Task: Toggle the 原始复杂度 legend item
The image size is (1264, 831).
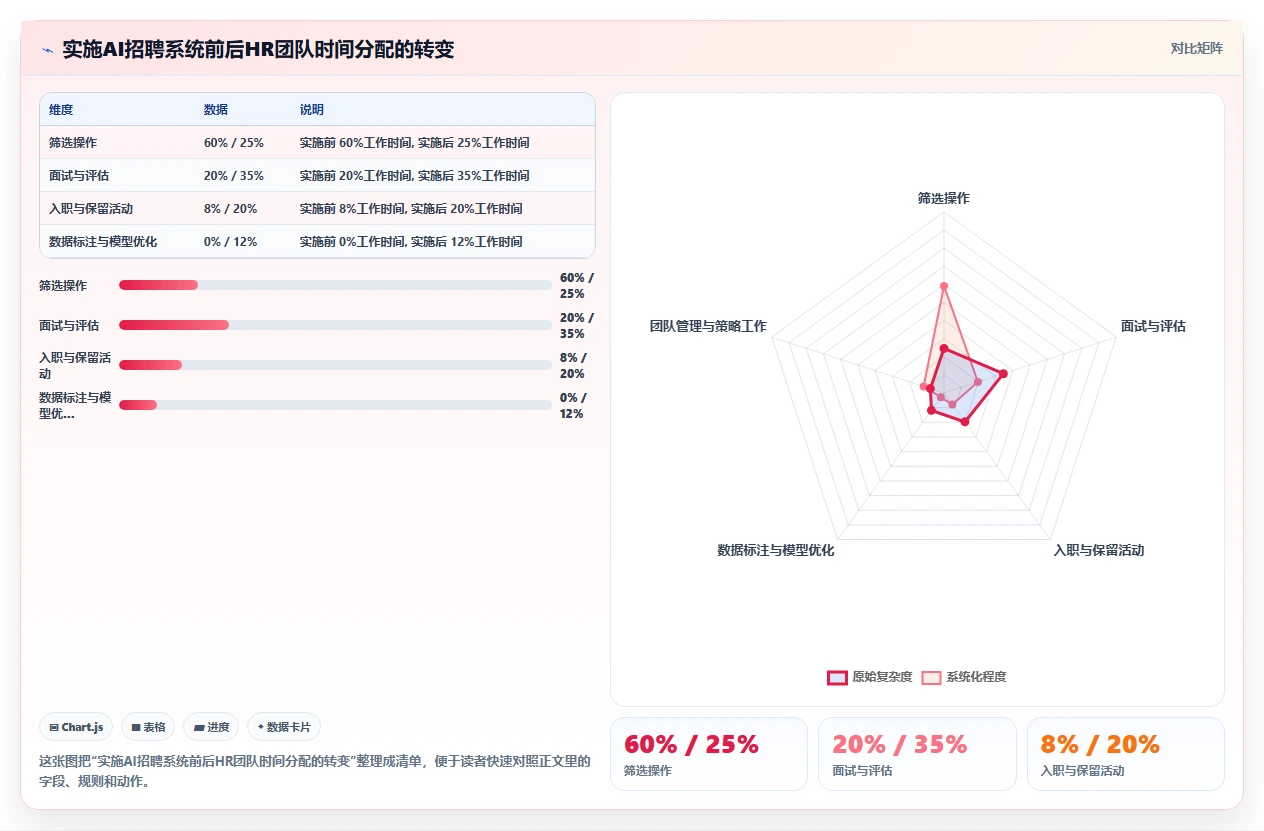Action: point(869,677)
